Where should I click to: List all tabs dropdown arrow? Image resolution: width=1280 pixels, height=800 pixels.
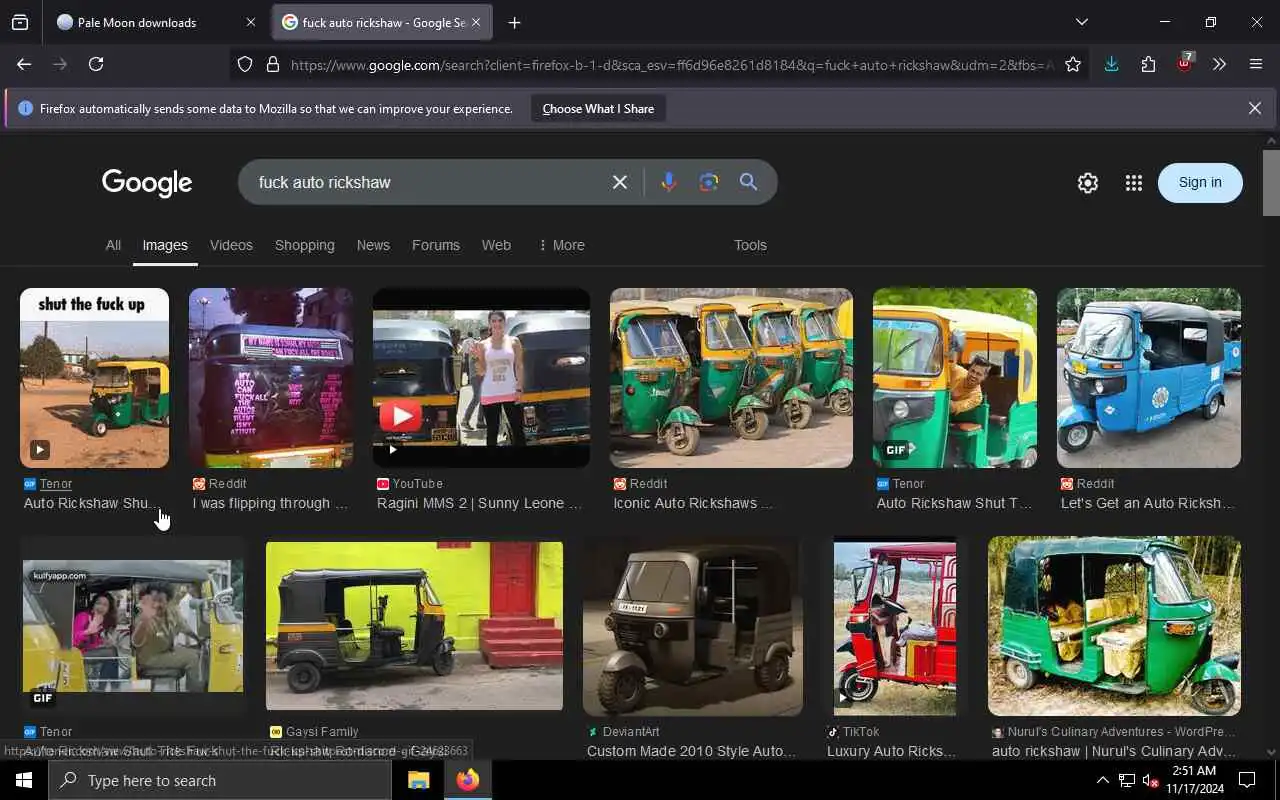(1081, 22)
